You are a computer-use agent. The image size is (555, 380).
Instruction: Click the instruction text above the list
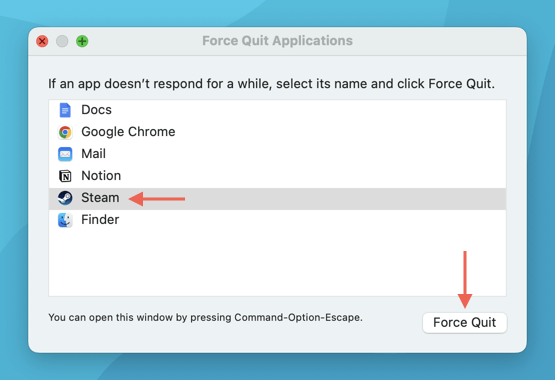point(271,84)
